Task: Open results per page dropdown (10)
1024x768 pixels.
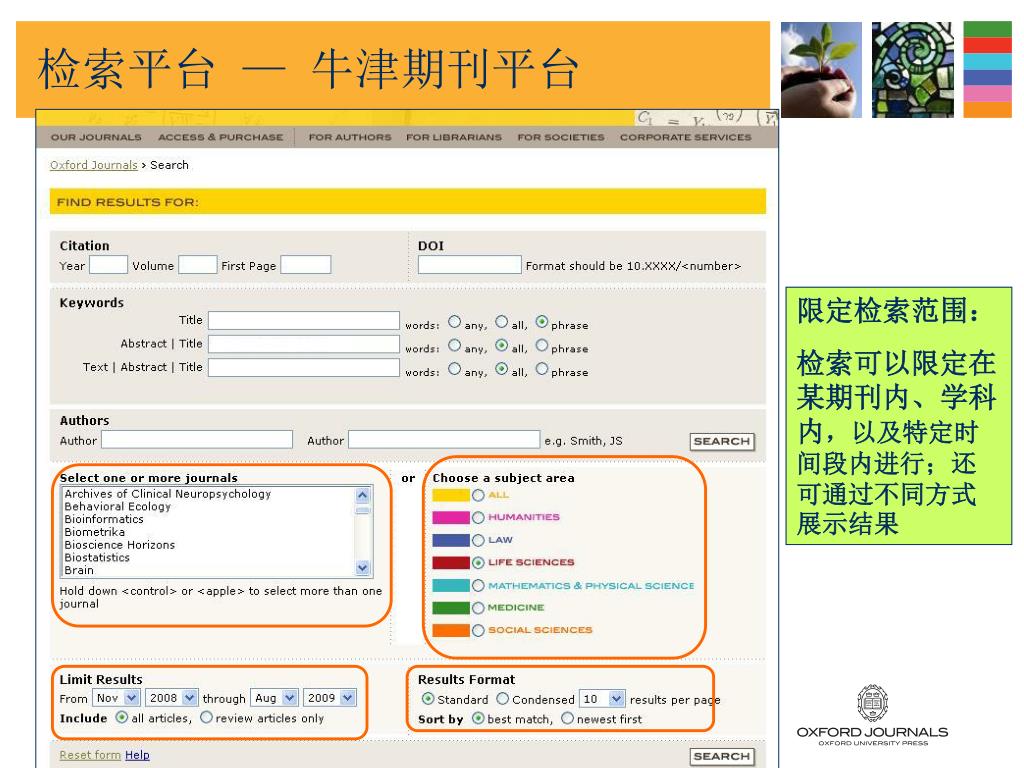Action: [602, 699]
